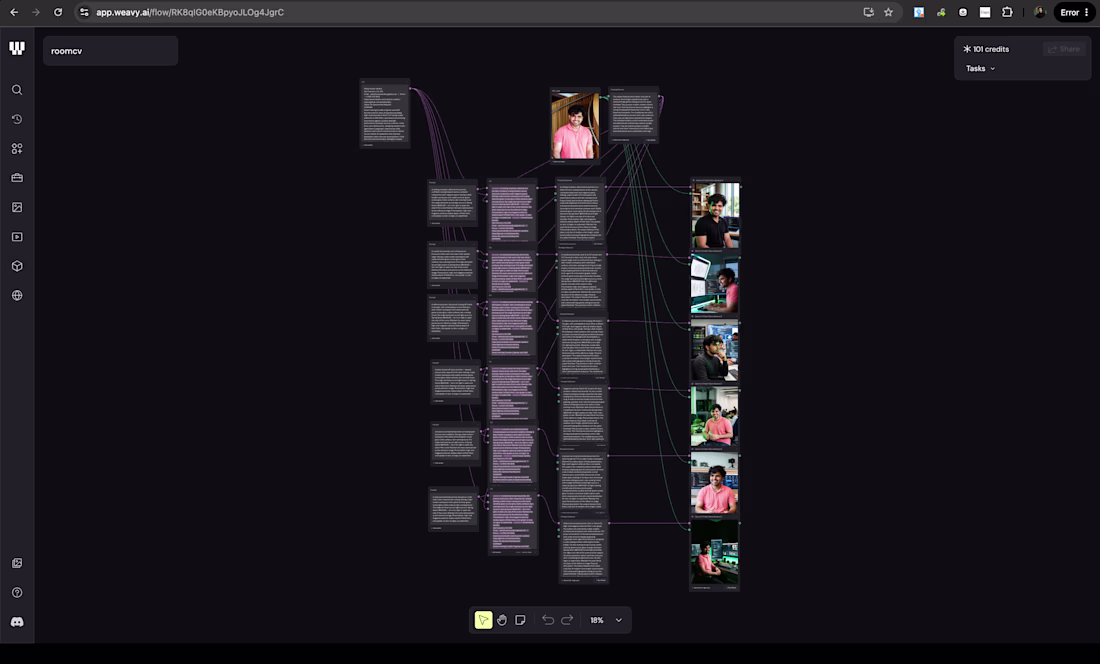Click the round white extension icon
1100x664 pixels.
(x=963, y=12)
